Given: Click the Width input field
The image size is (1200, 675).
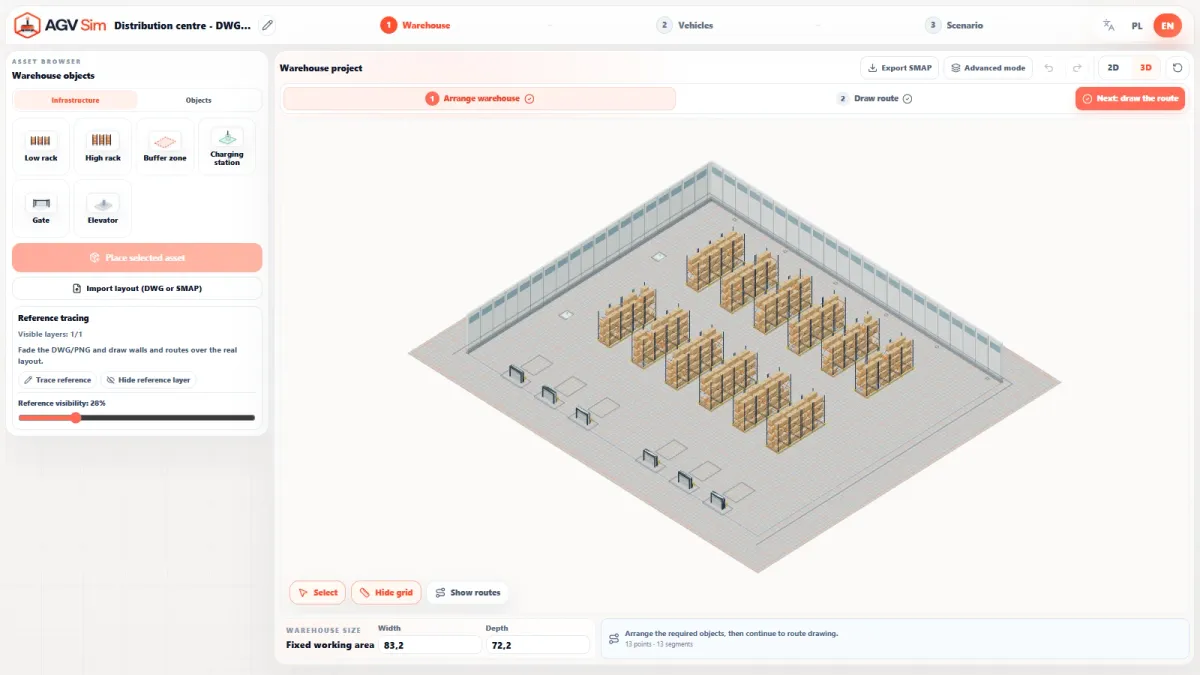Looking at the screenshot, I should click(x=430, y=645).
